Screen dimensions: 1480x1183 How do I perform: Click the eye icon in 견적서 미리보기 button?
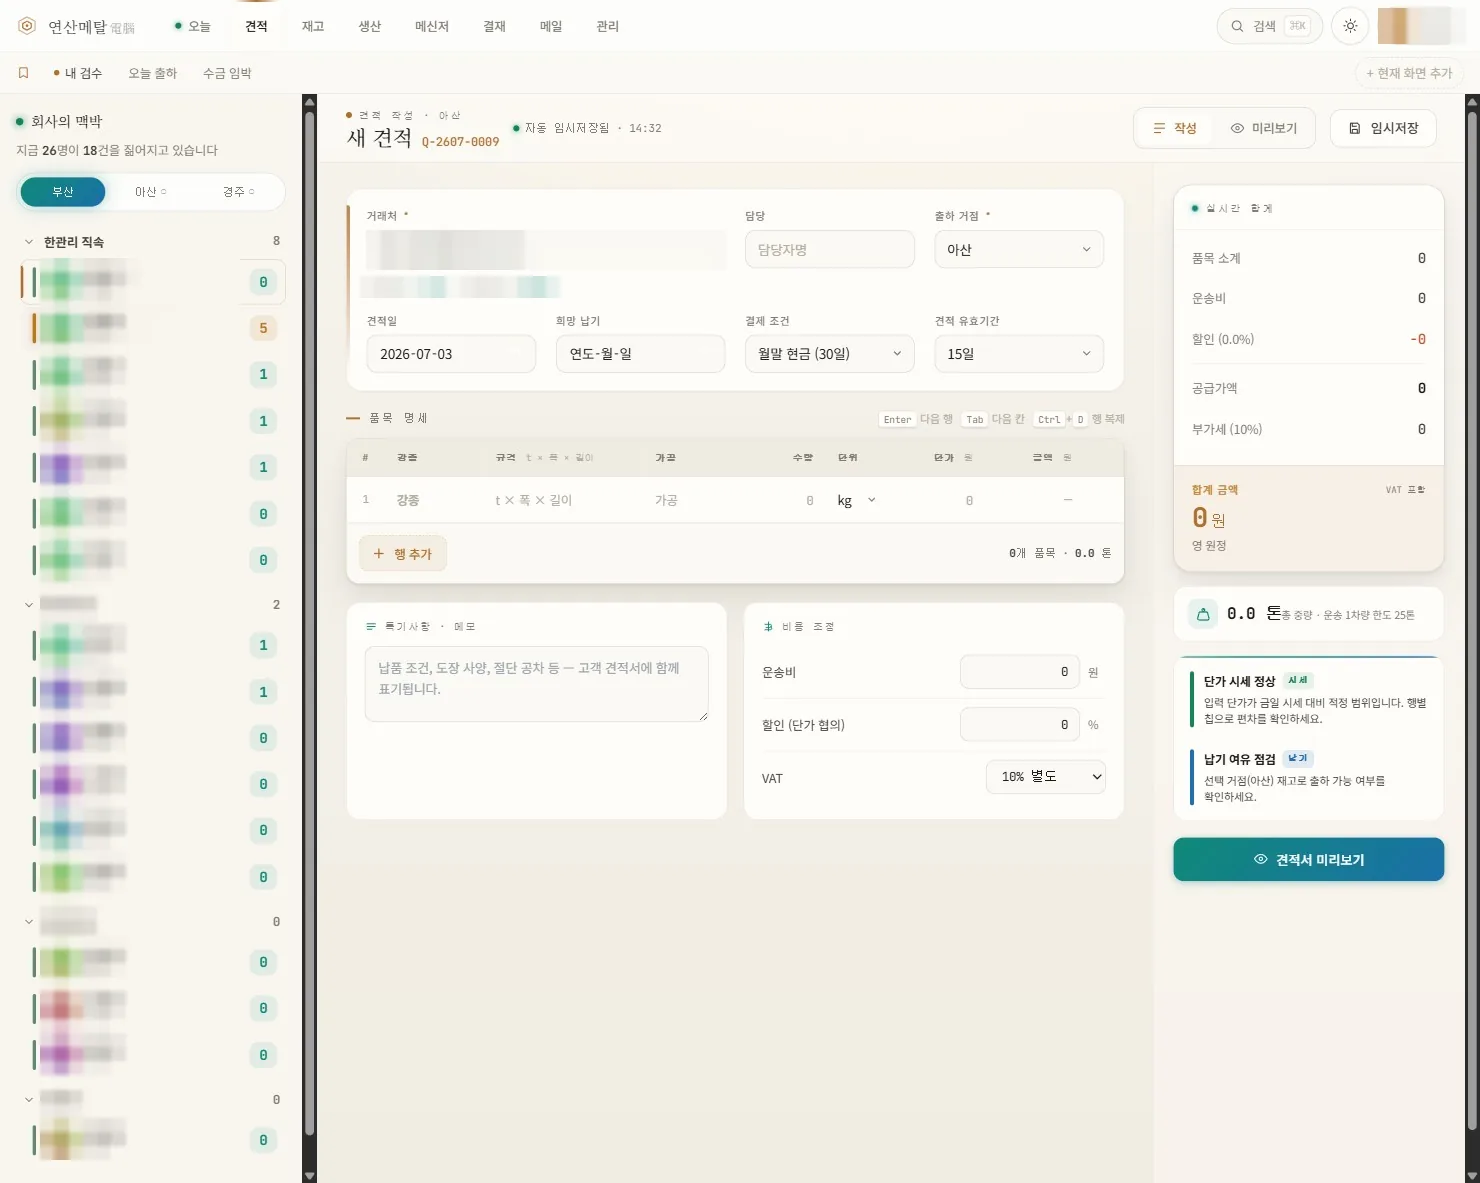1260,859
